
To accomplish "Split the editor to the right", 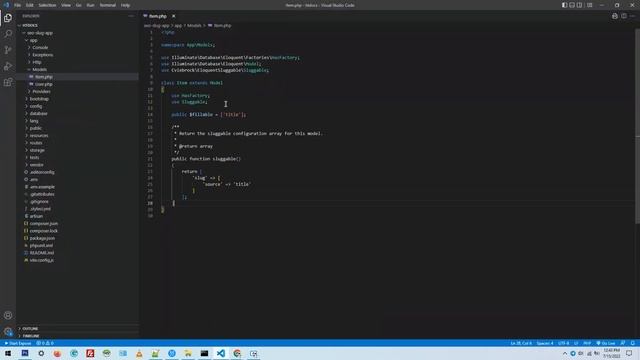I will (624, 16).
